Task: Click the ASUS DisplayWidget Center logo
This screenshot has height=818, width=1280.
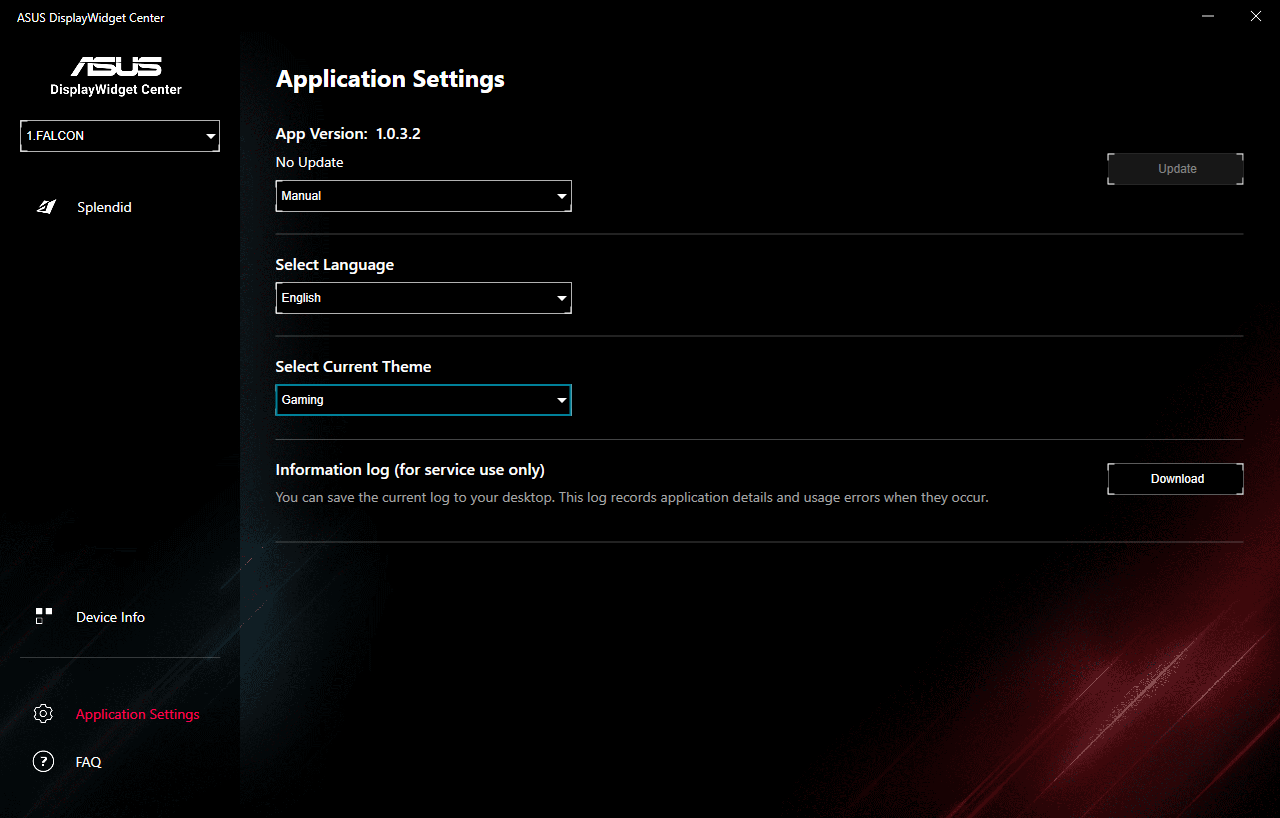Action: (115, 72)
